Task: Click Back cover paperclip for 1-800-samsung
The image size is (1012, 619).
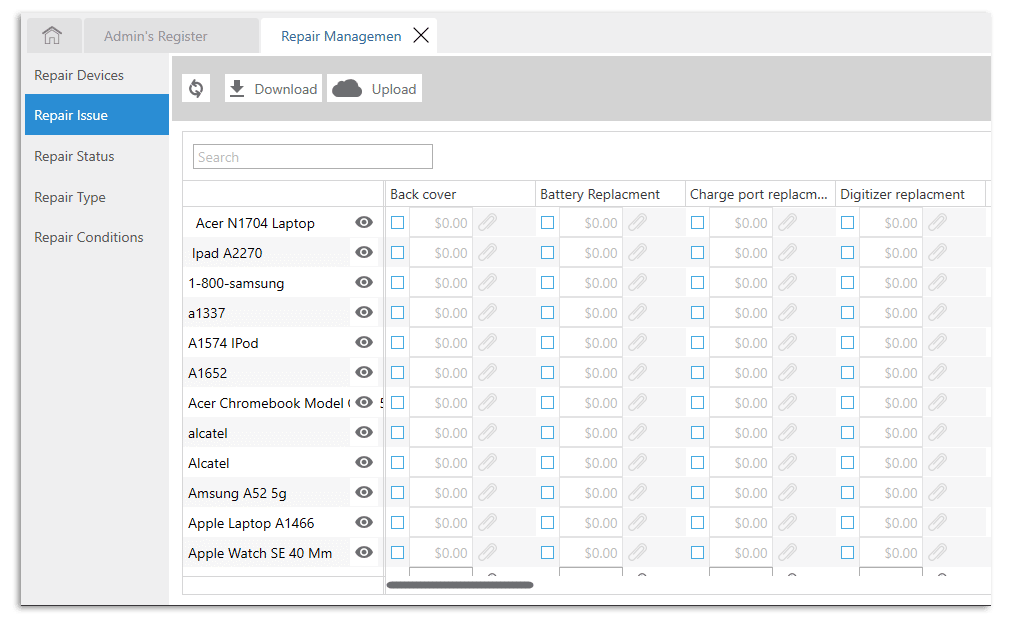Action: pyautogui.click(x=487, y=283)
